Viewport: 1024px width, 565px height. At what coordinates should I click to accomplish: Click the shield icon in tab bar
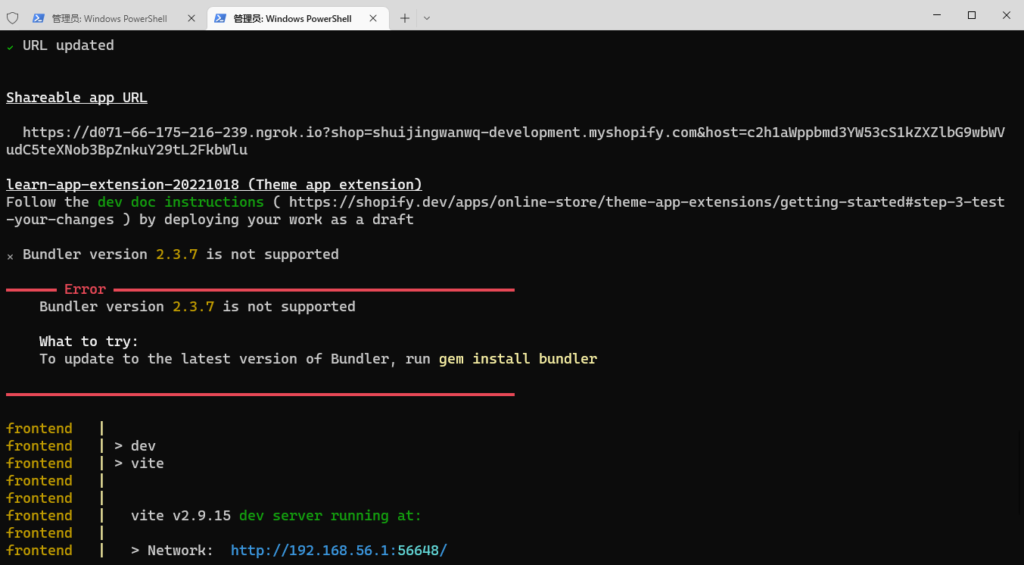[x=12, y=18]
